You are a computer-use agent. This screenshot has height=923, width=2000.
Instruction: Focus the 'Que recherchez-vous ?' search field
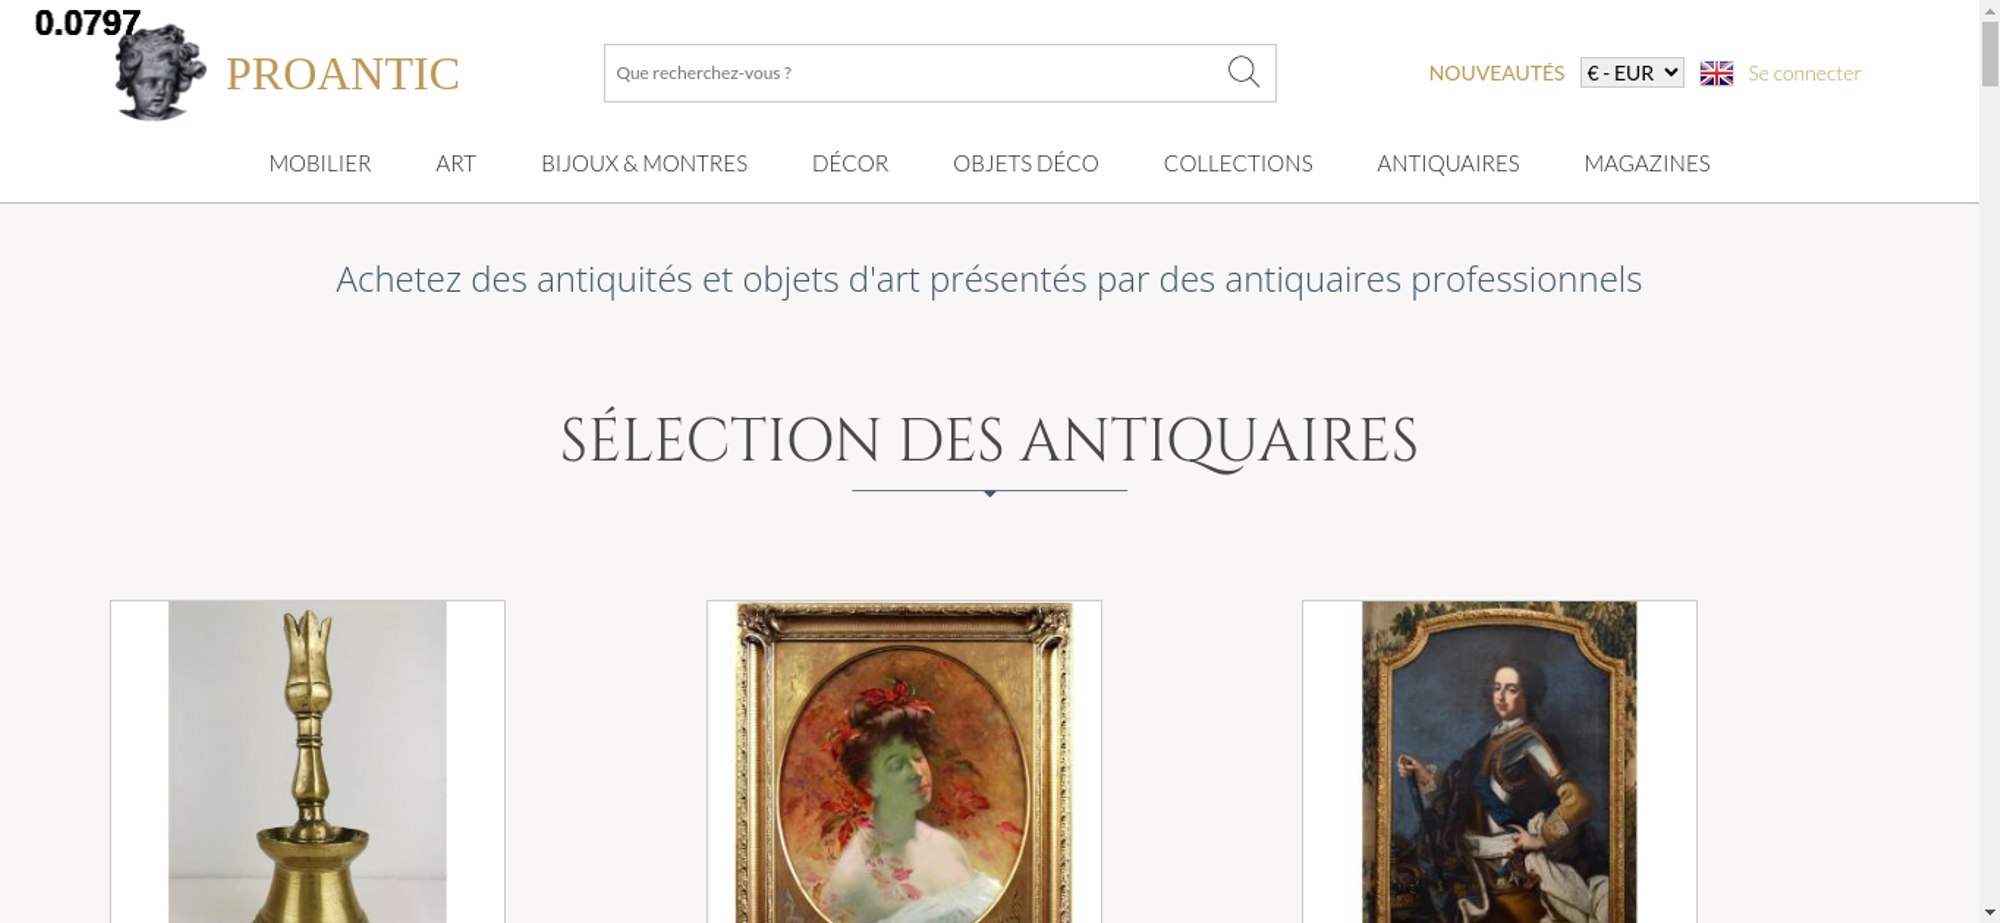(x=915, y=73)
